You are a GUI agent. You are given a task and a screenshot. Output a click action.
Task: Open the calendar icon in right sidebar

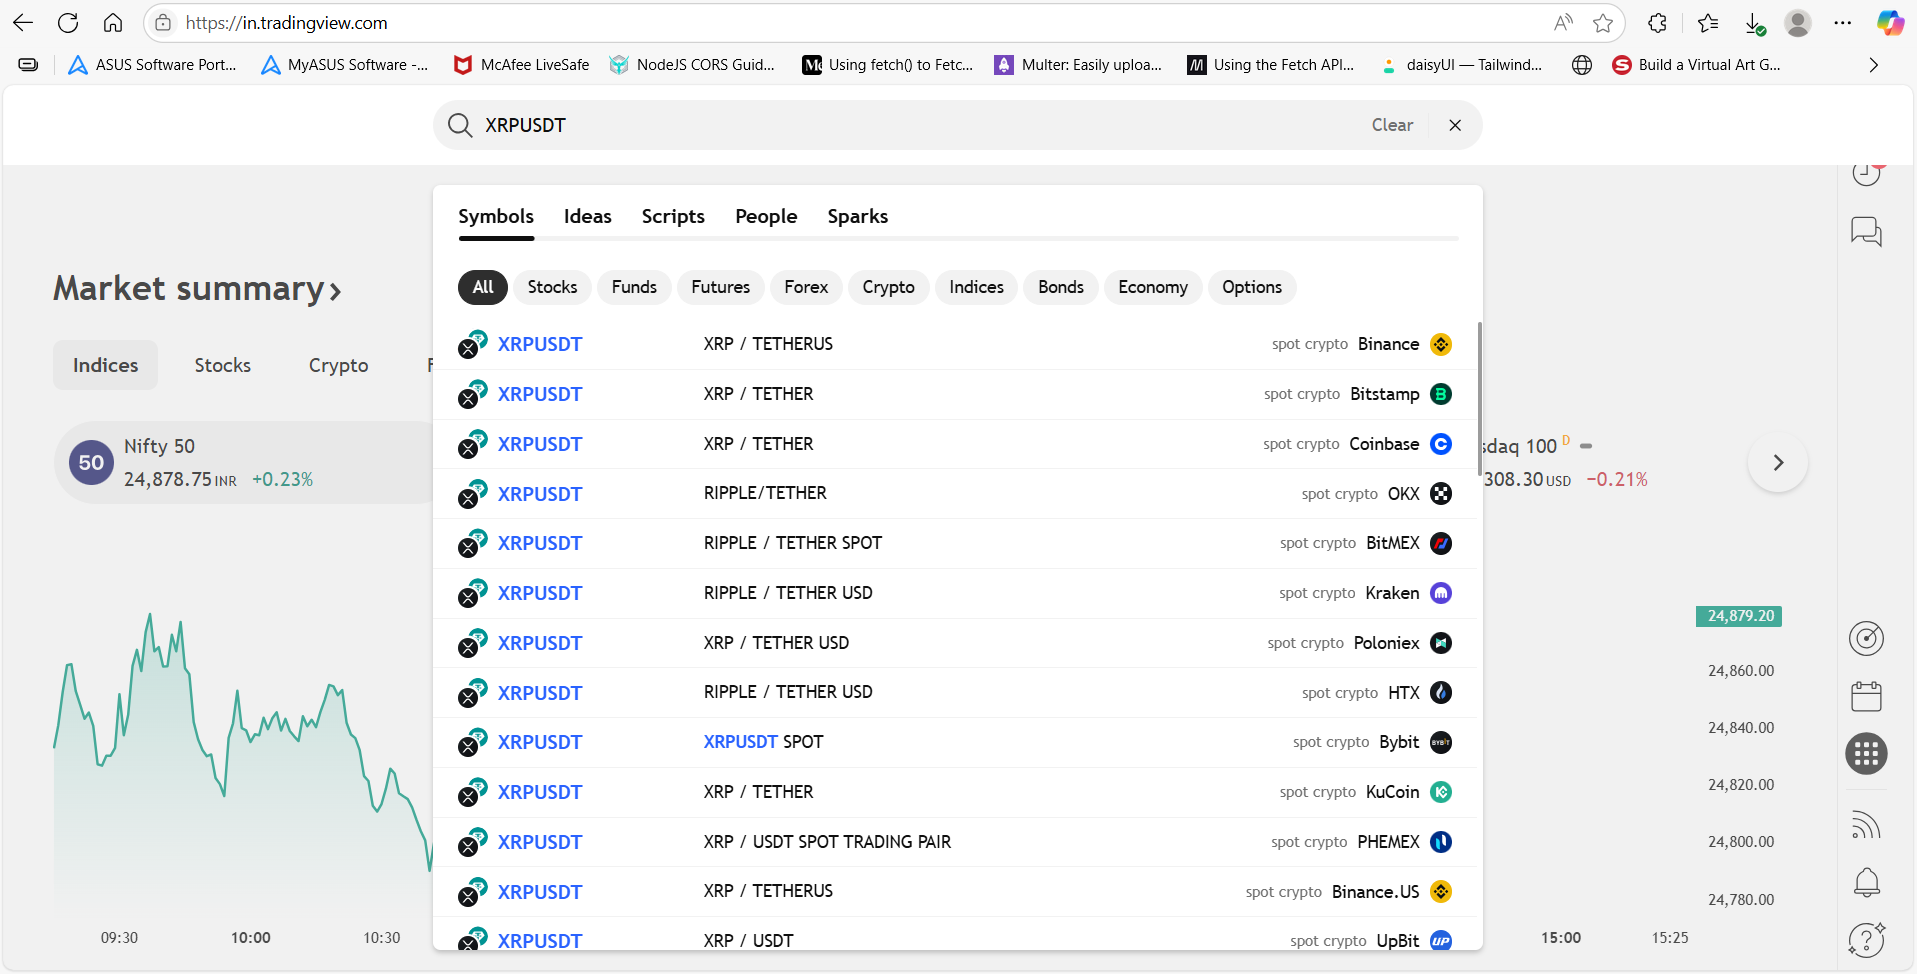click(x=1866, y=696)
